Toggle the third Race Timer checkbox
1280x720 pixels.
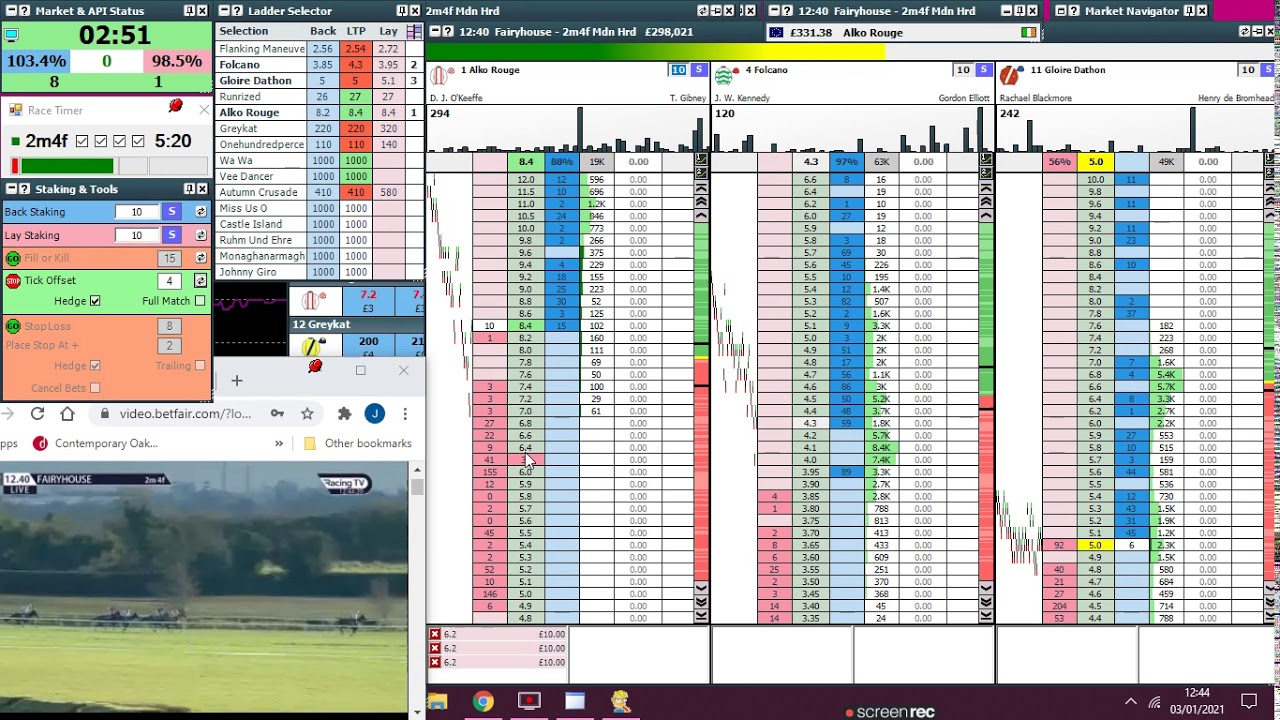[x=119, y=141]
